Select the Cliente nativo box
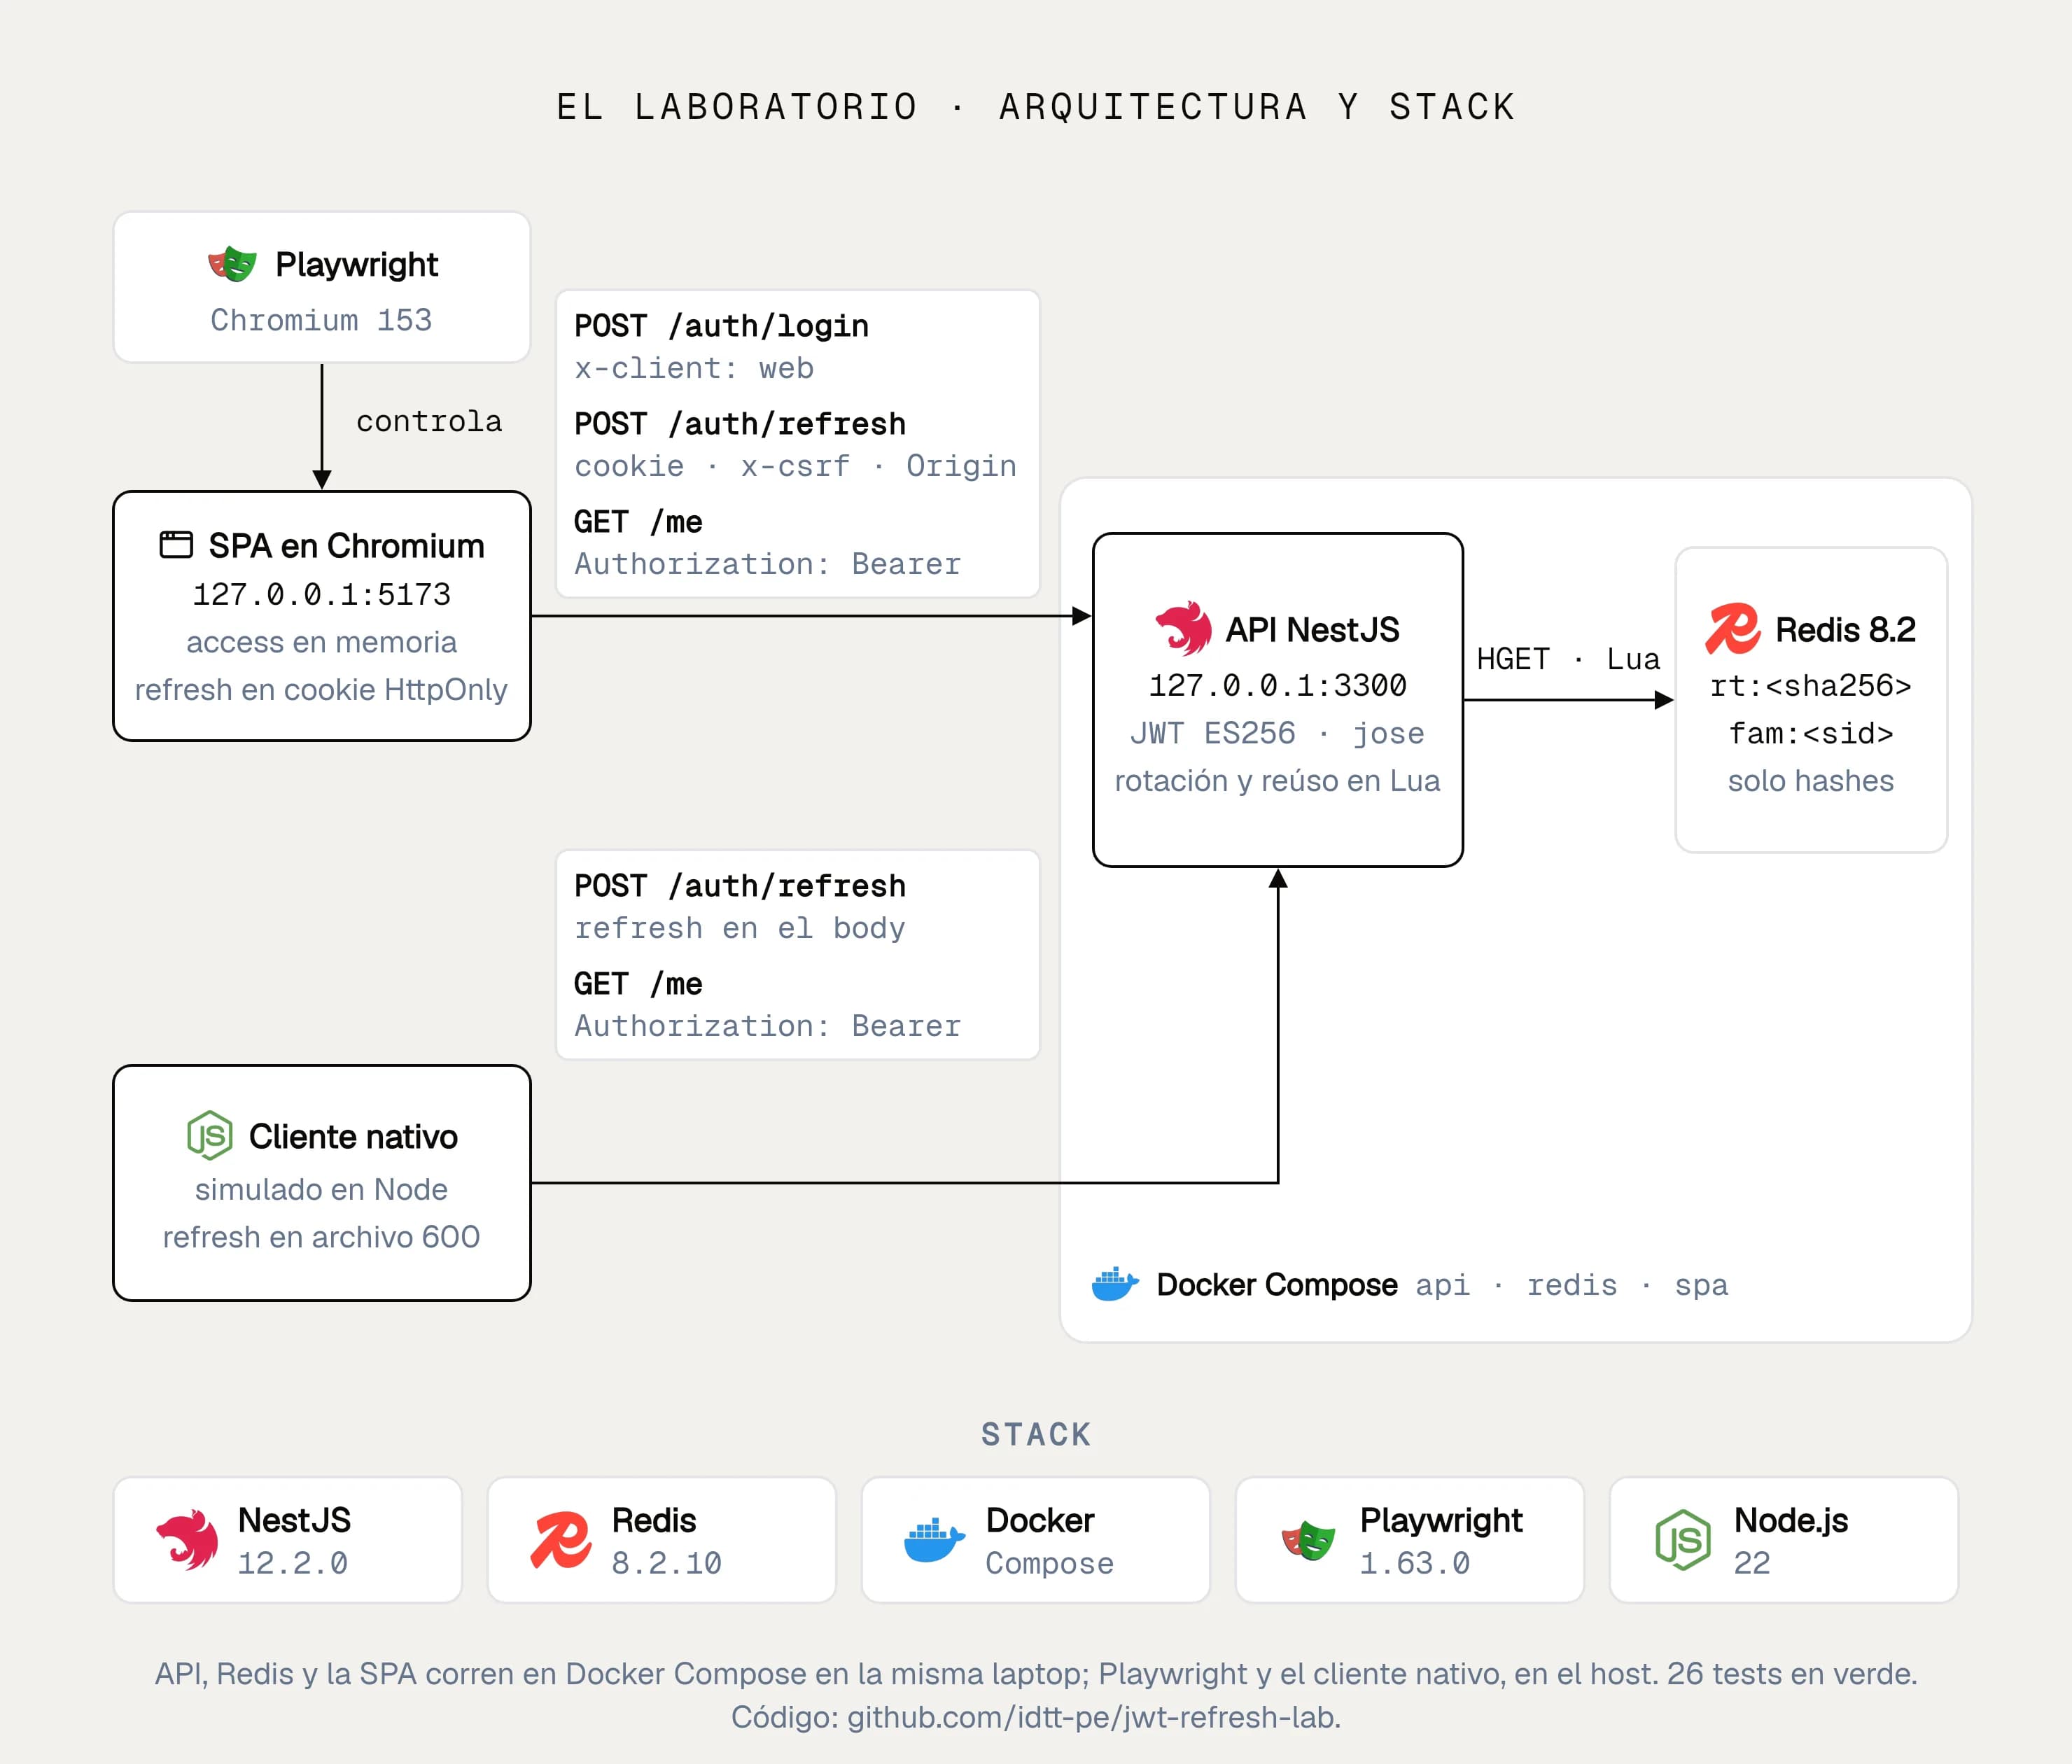This screenshot has height=1764, width=2072. tap(322, 1183)
